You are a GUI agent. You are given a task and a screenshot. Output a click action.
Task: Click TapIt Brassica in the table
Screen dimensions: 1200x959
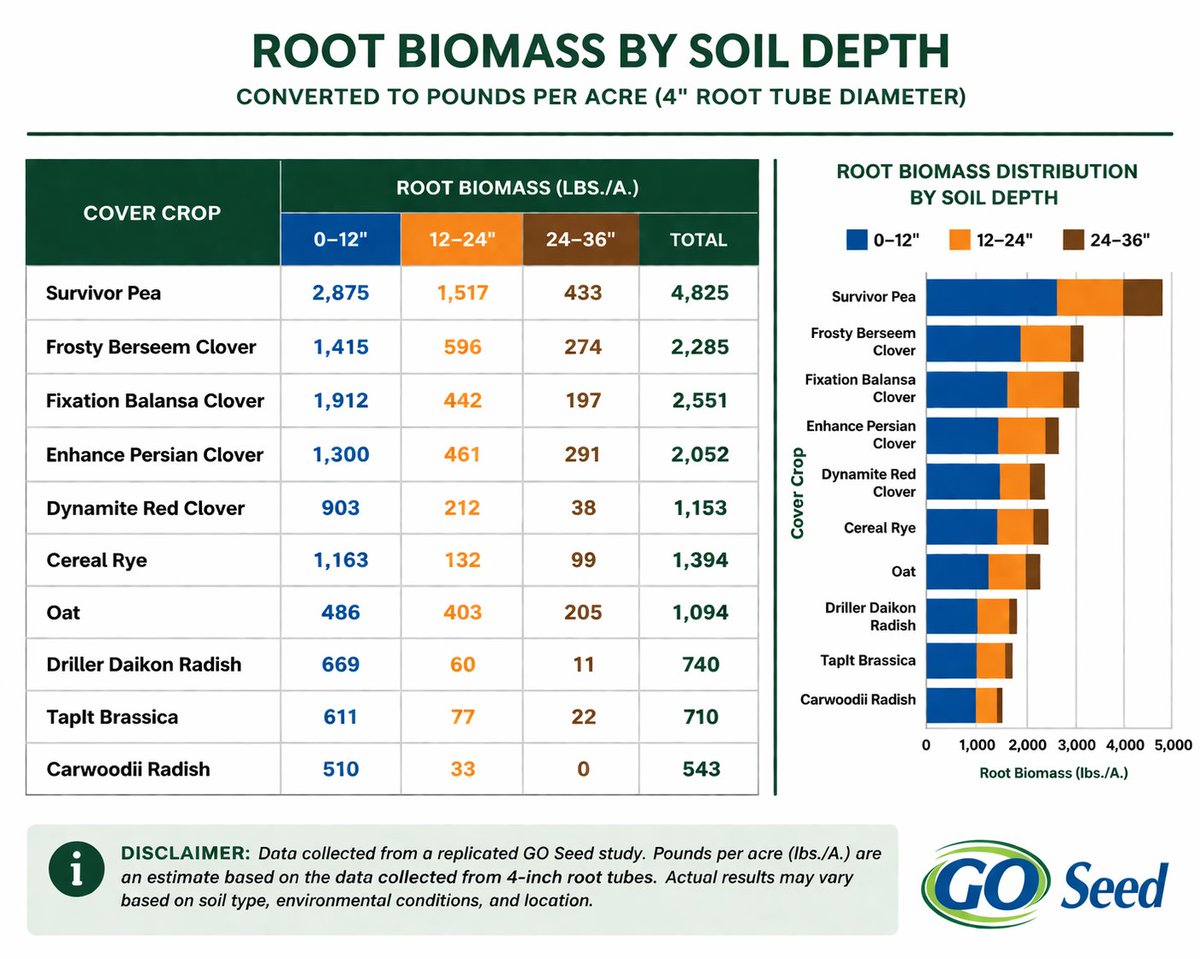(x=113, y=717)
